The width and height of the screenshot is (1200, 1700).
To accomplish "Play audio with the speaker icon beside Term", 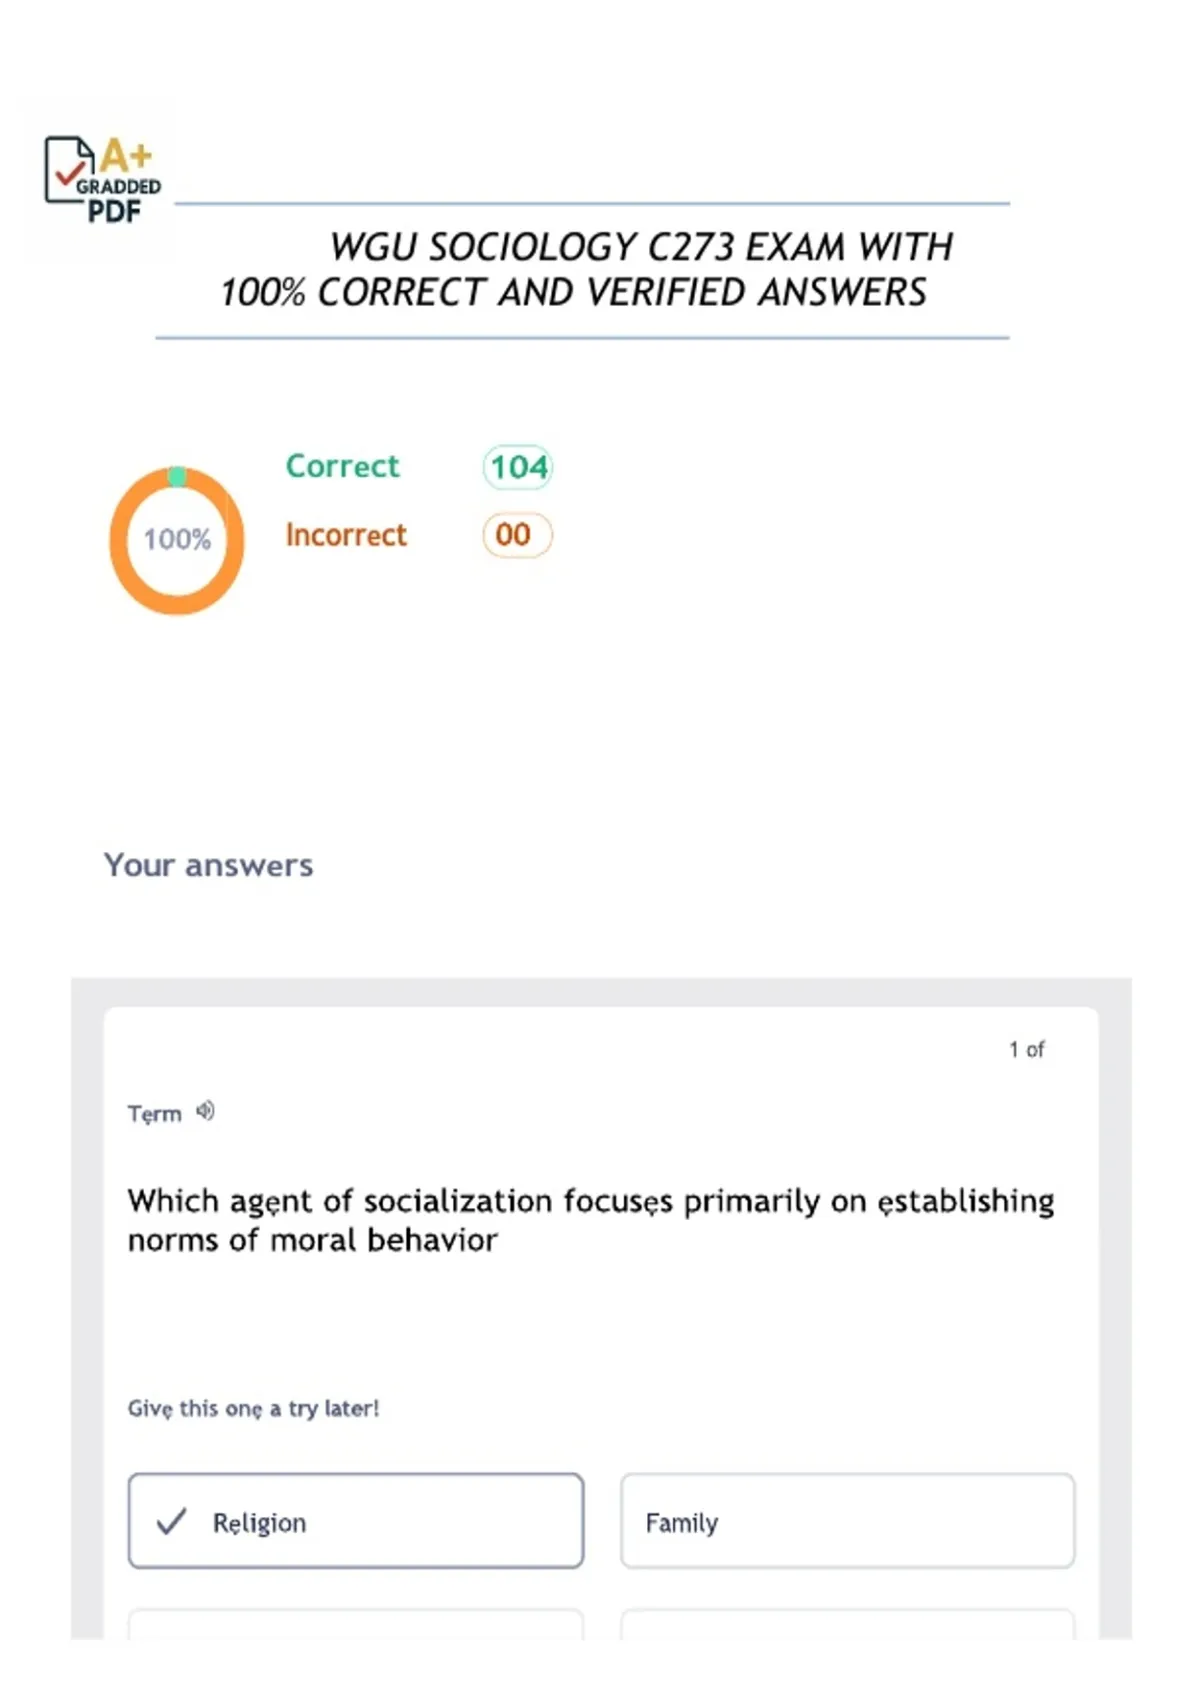I will [x=205, y=1111].
